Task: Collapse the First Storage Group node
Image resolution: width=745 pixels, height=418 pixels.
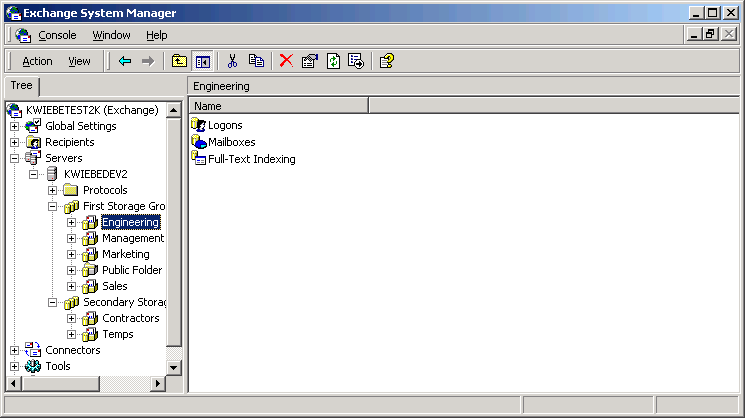Action: (52, 207)
